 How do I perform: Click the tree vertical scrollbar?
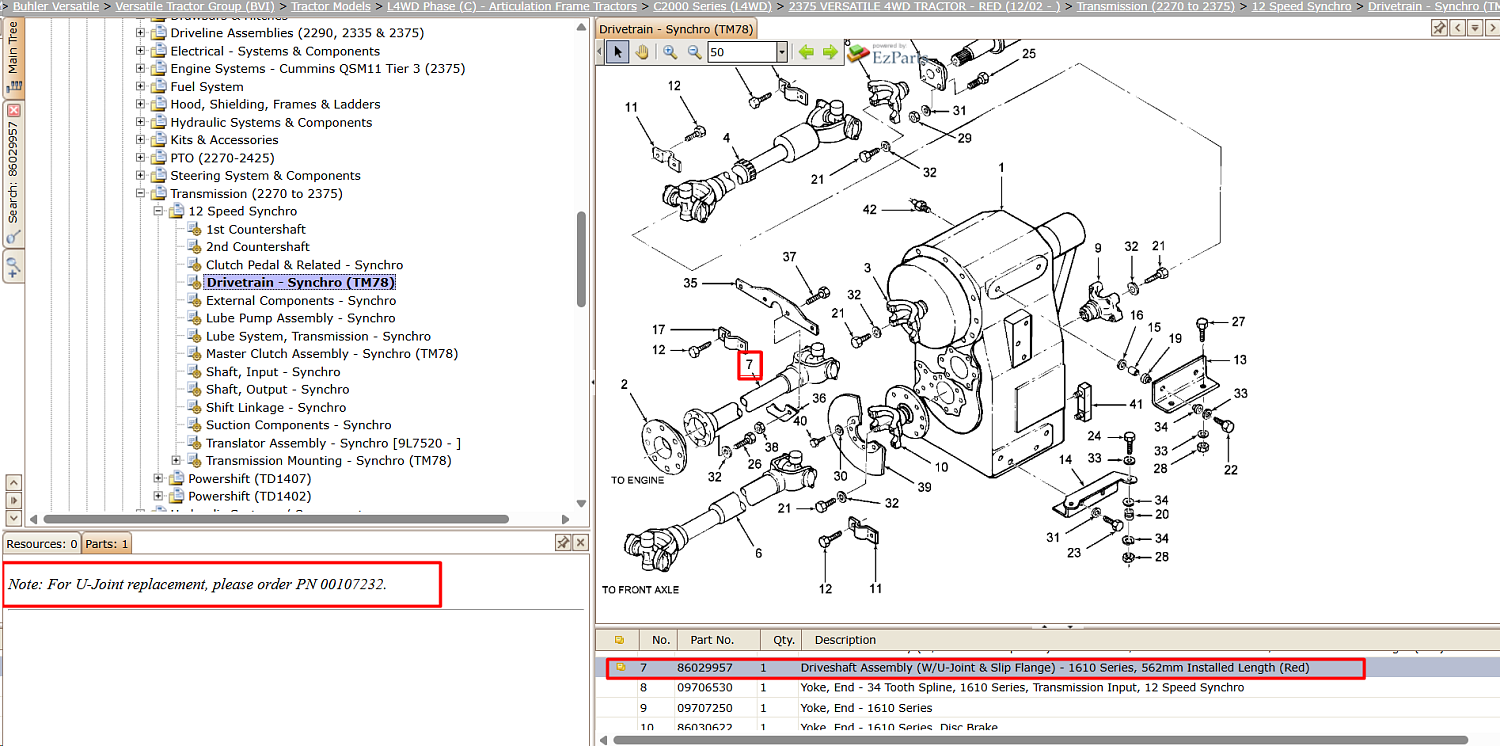tap(582, 260)
